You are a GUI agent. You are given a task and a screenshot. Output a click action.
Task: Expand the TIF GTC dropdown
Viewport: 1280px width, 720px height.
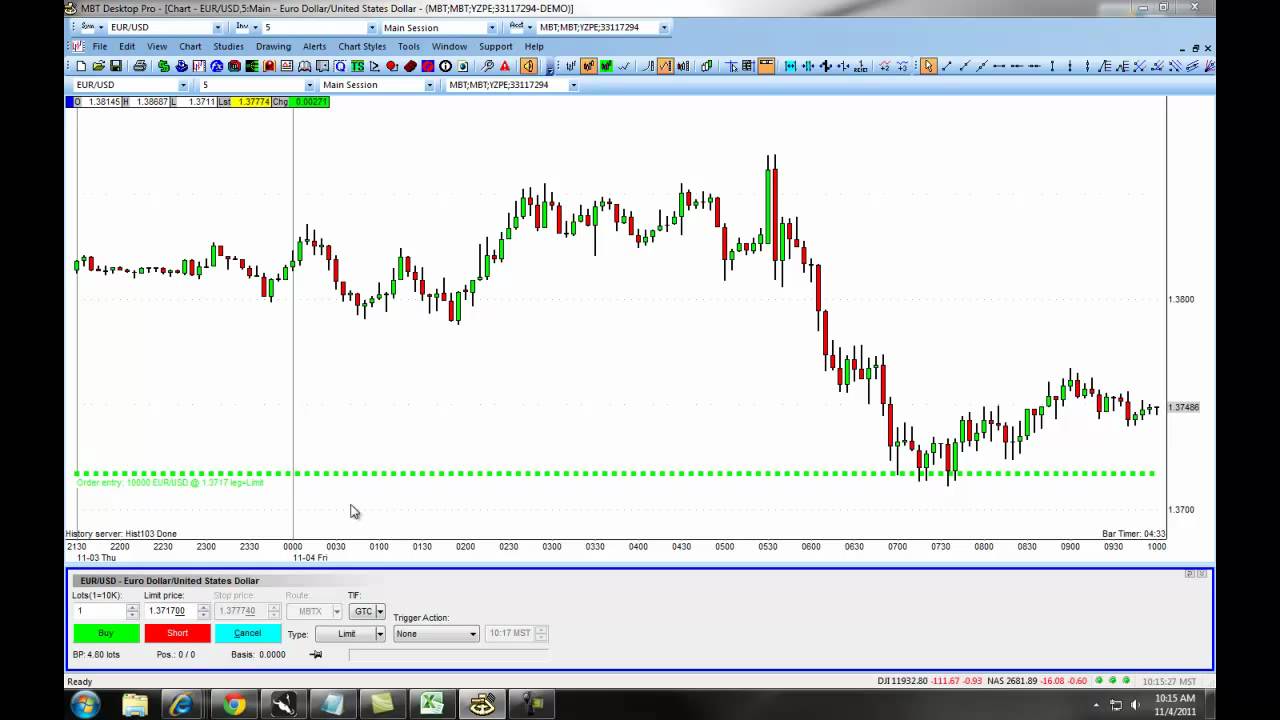coord(380,611)
